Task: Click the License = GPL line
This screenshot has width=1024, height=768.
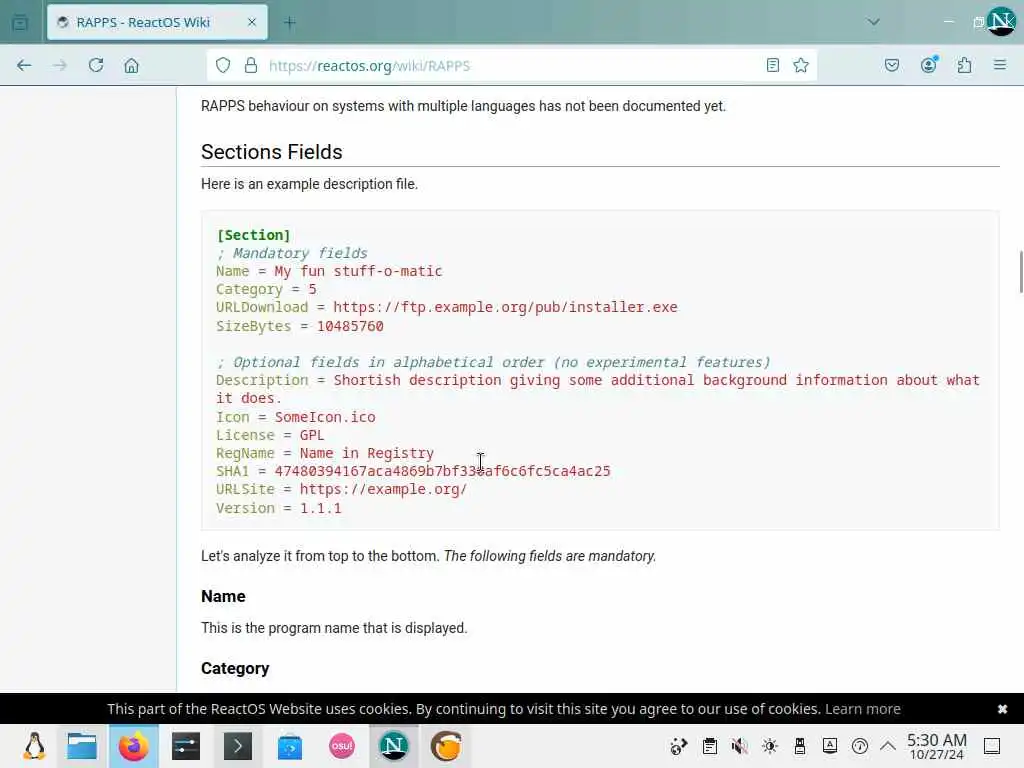Action: tap(270, 435)
